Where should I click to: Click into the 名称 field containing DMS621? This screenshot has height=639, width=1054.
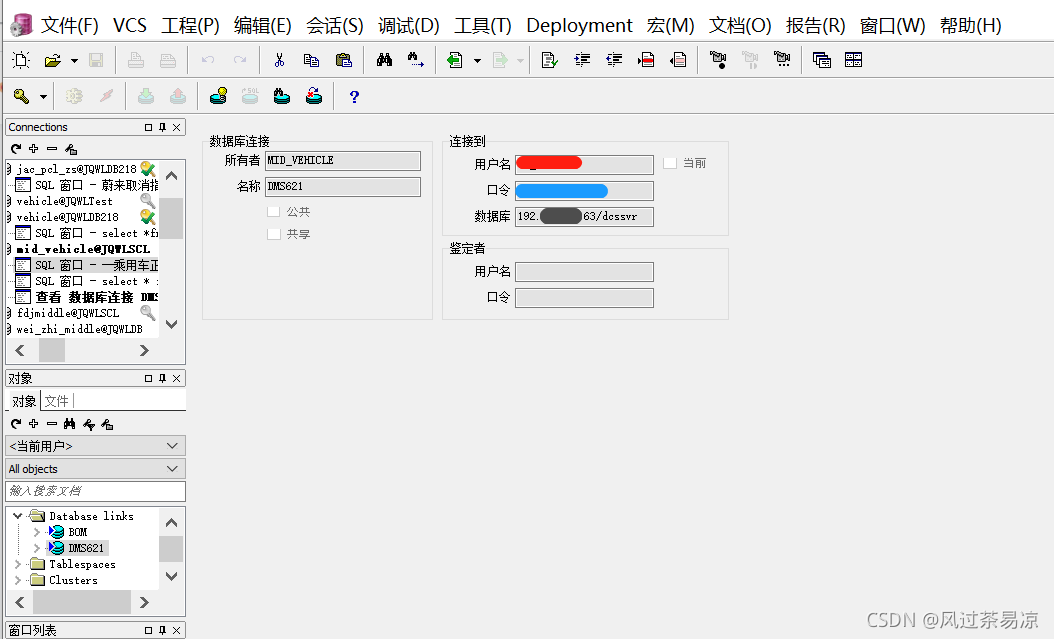(343, 187)
